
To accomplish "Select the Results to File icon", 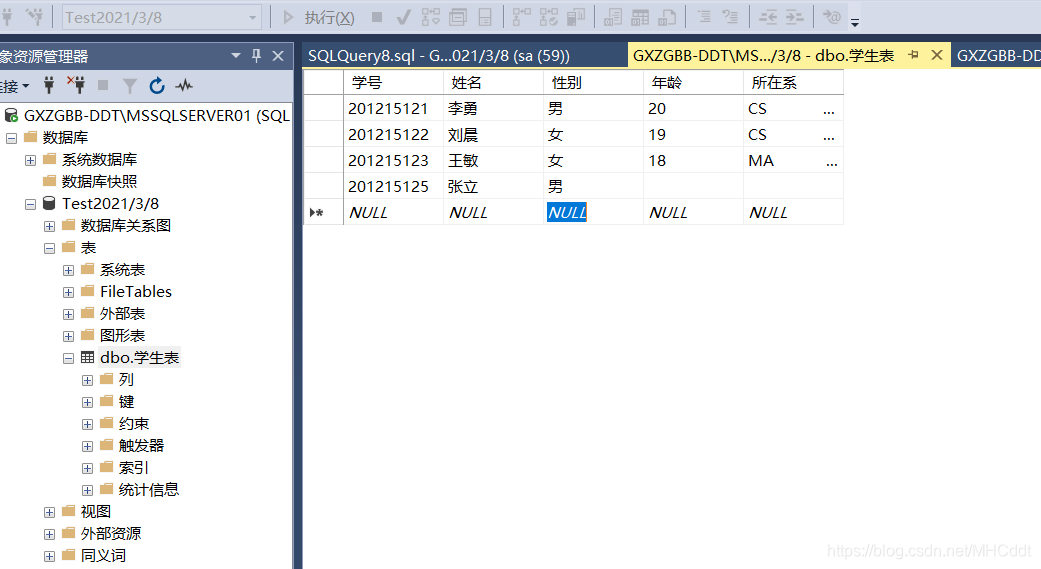I will tap(667, 17).
